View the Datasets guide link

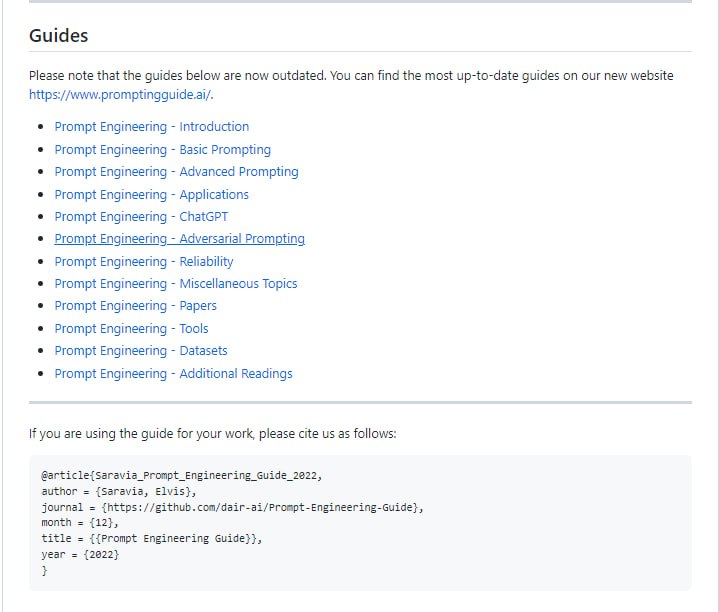(x=140, y=351)
